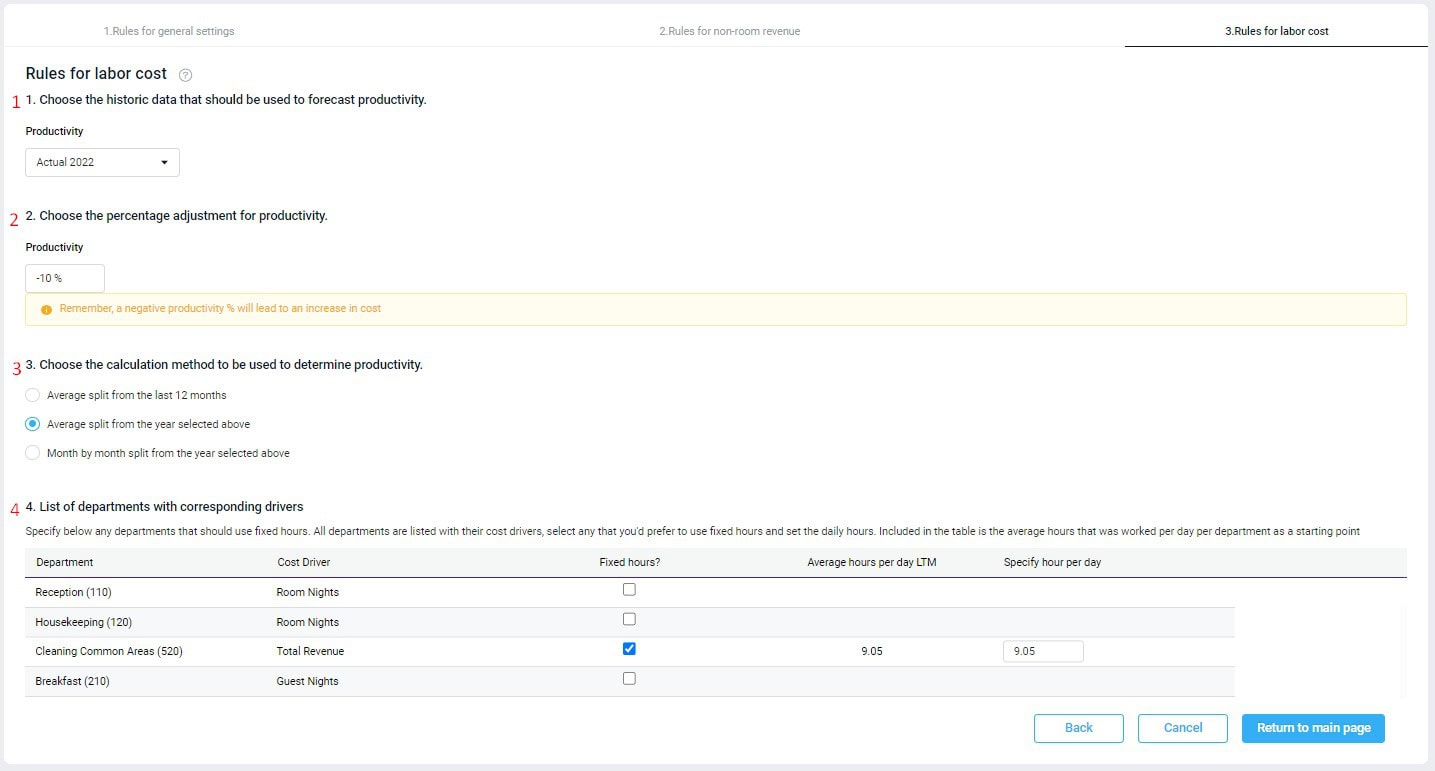
Task: Switch to the Rules for general settings tab
Action: 168,31
